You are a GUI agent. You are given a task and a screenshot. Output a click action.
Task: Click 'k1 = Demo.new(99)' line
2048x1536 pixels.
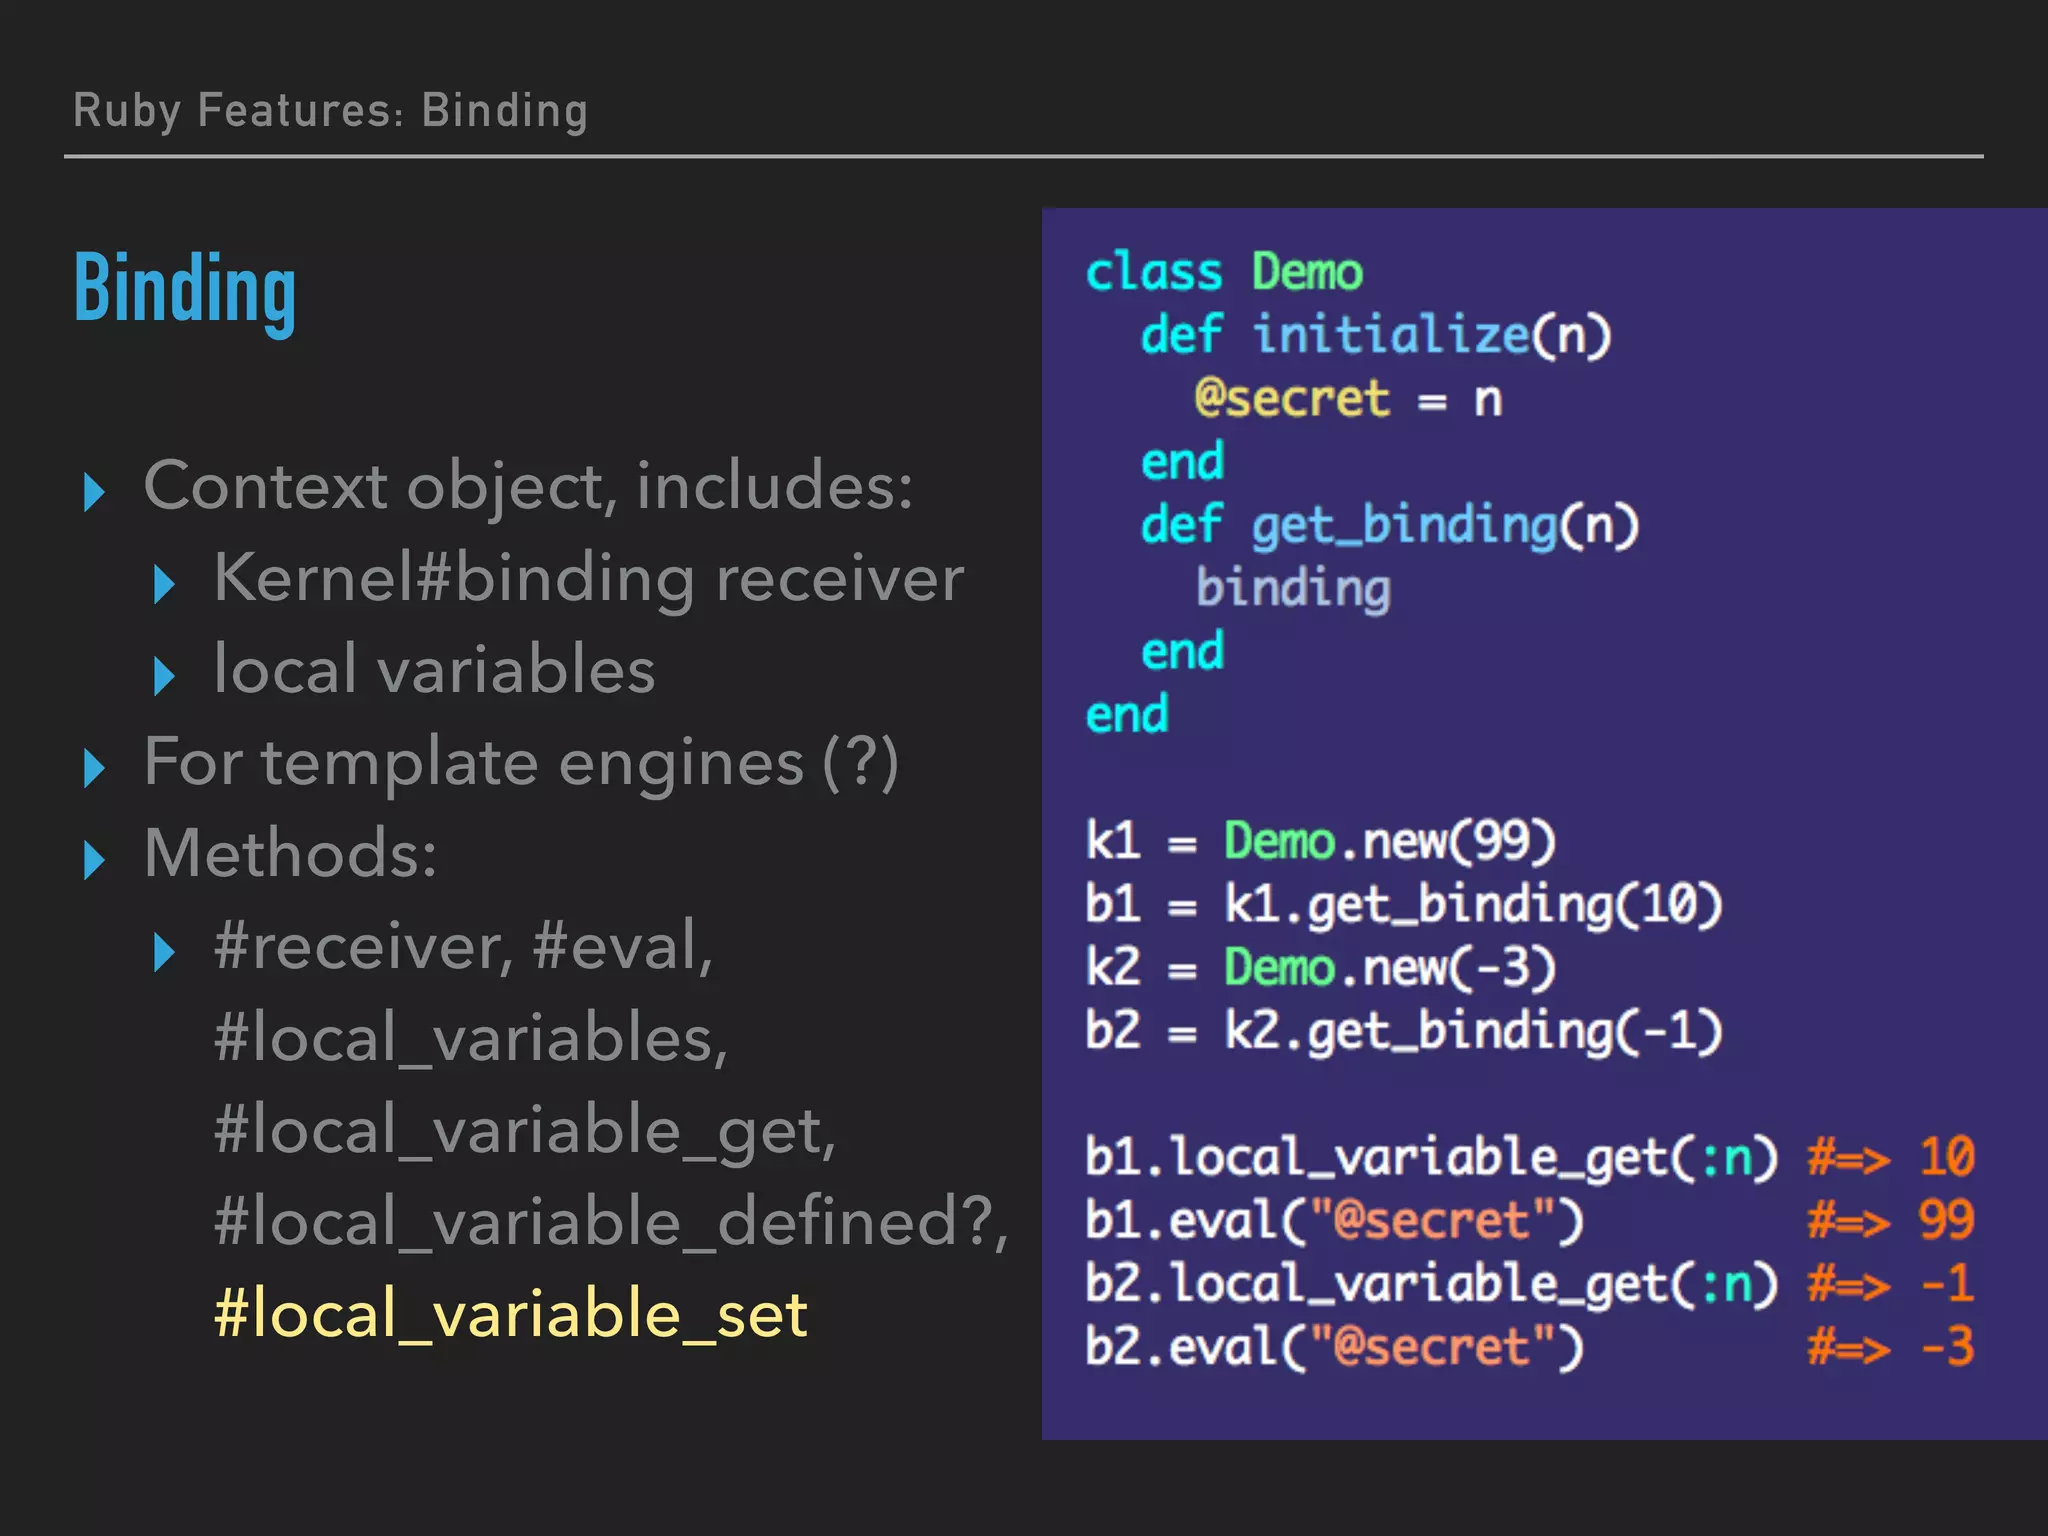click(1320, 840)
